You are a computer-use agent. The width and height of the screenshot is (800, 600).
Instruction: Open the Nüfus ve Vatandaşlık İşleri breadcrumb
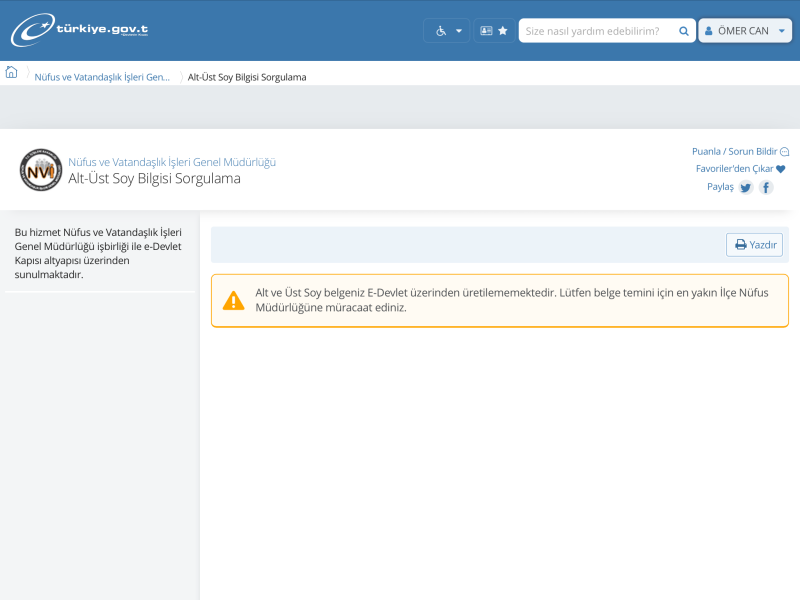(102, 77)
